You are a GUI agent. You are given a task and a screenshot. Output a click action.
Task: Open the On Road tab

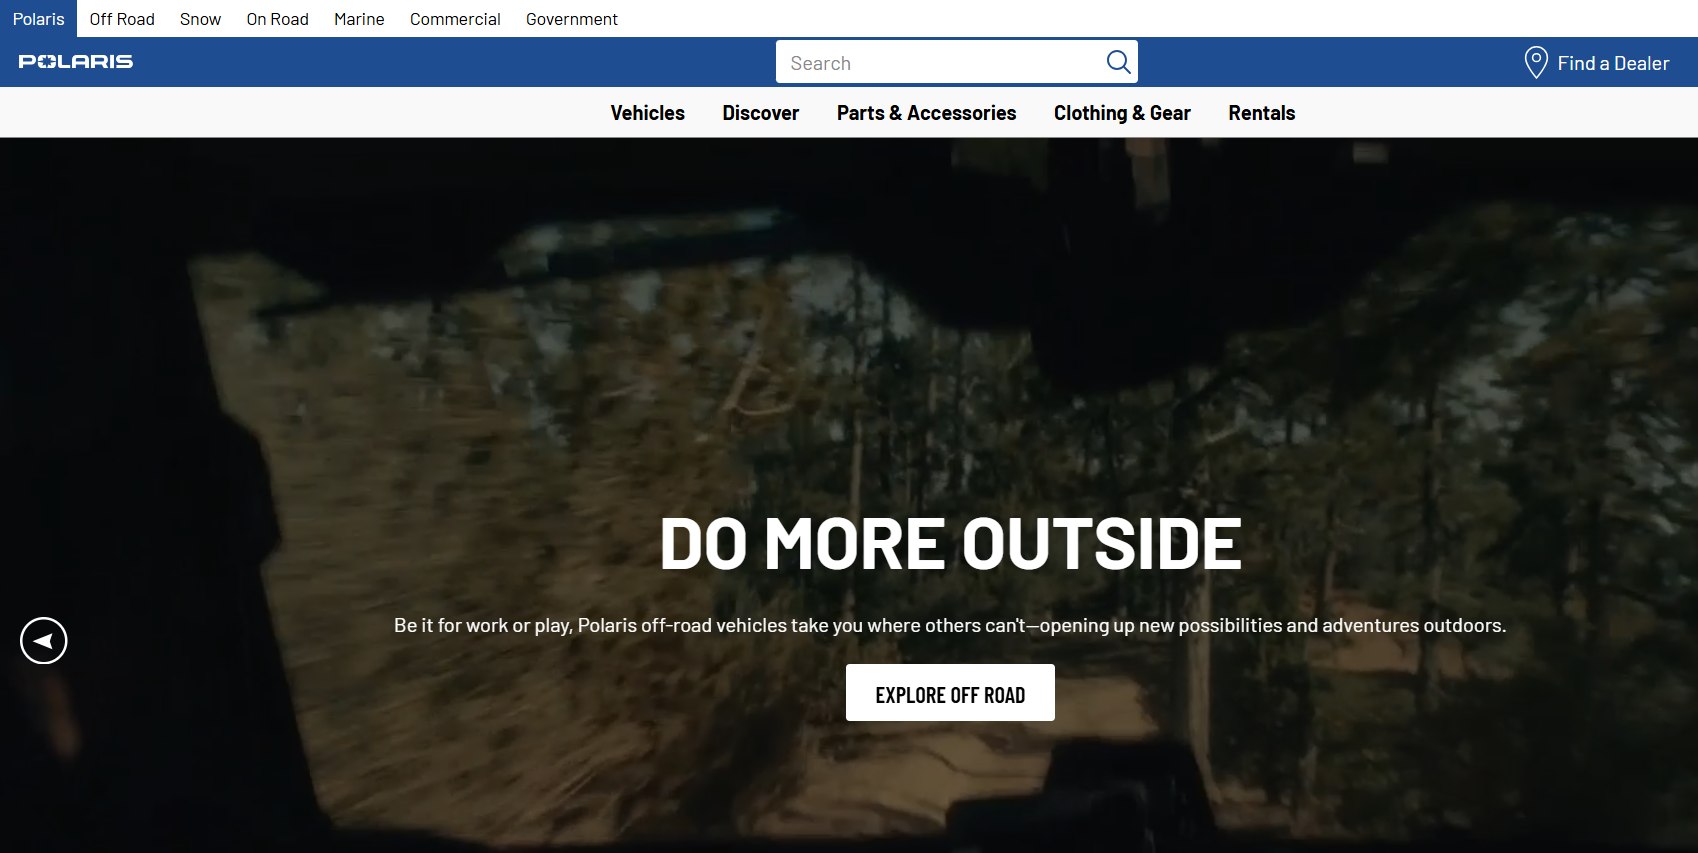click(277, 19)
